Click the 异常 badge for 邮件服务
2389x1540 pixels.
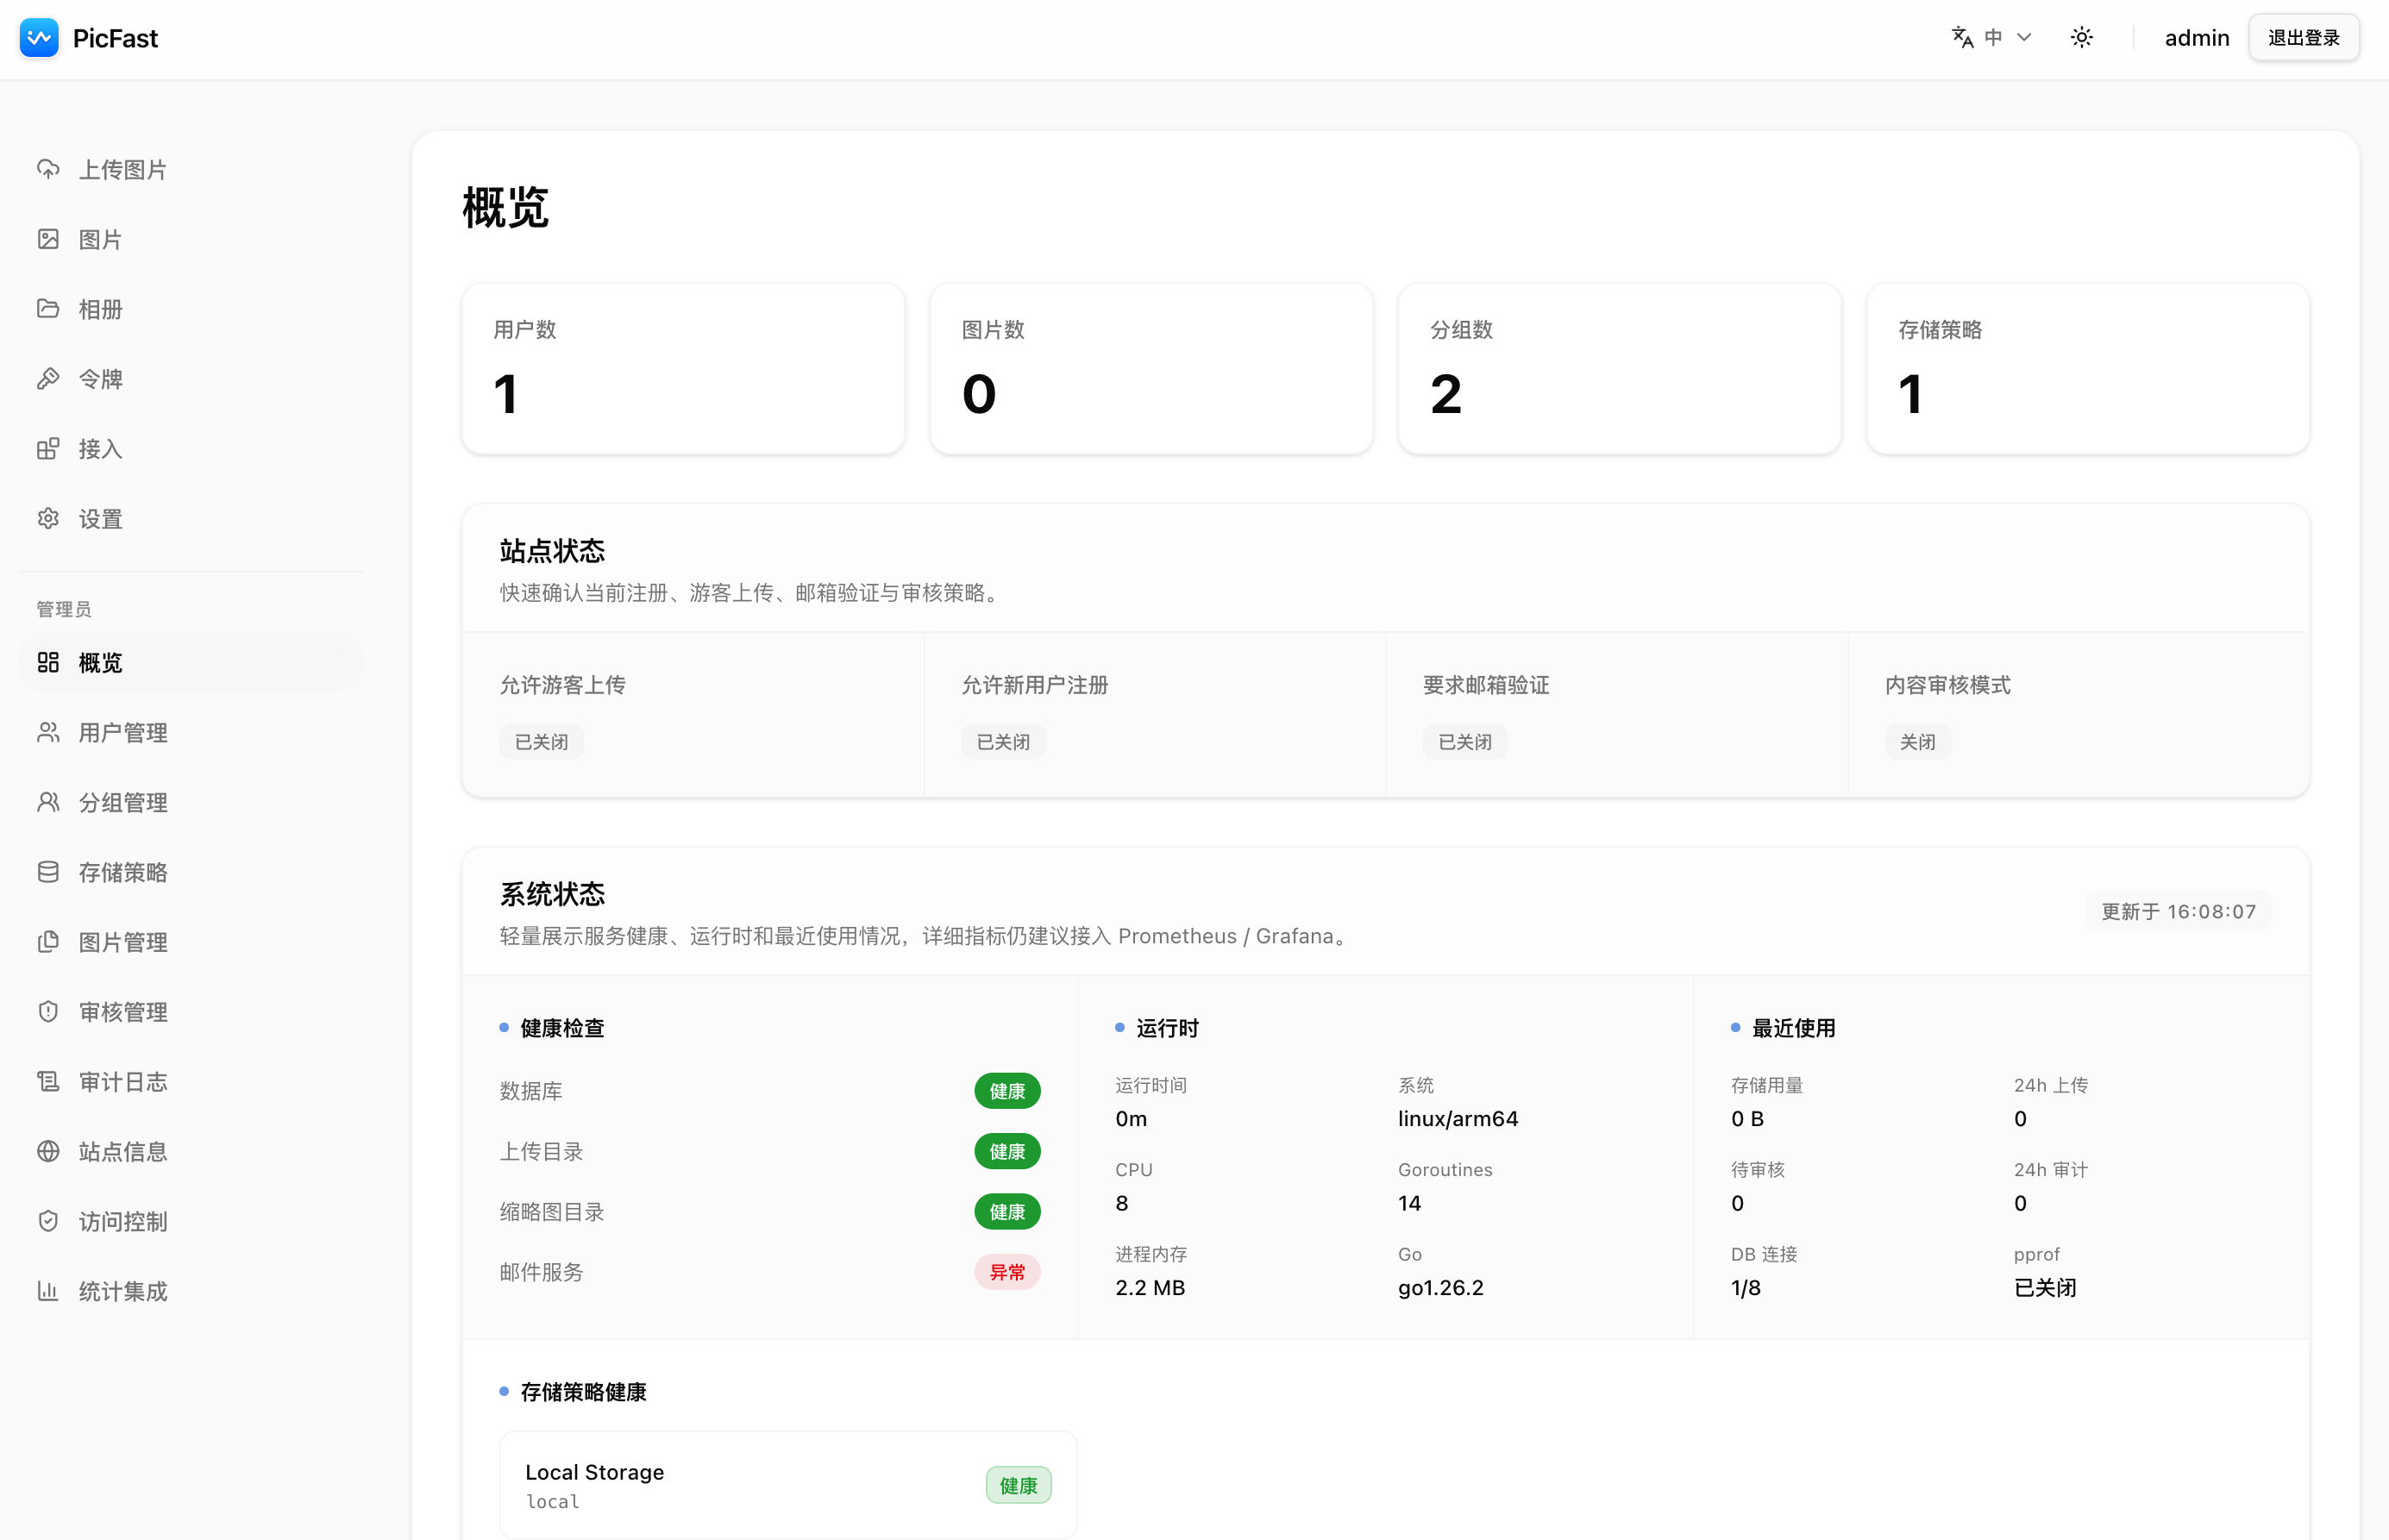click(x=1007, y=1272)
